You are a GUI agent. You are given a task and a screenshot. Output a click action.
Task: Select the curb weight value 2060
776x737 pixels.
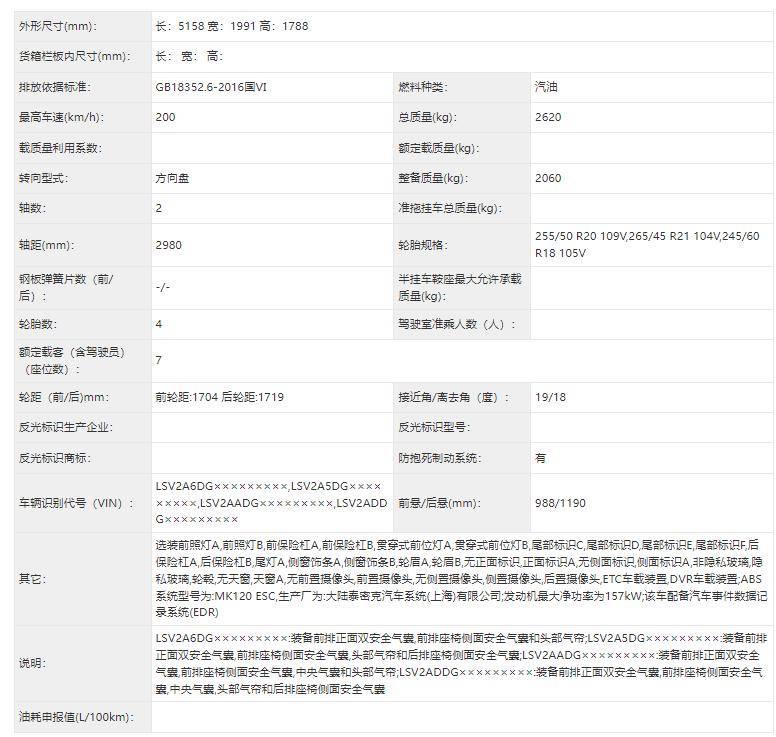point(548,178)
